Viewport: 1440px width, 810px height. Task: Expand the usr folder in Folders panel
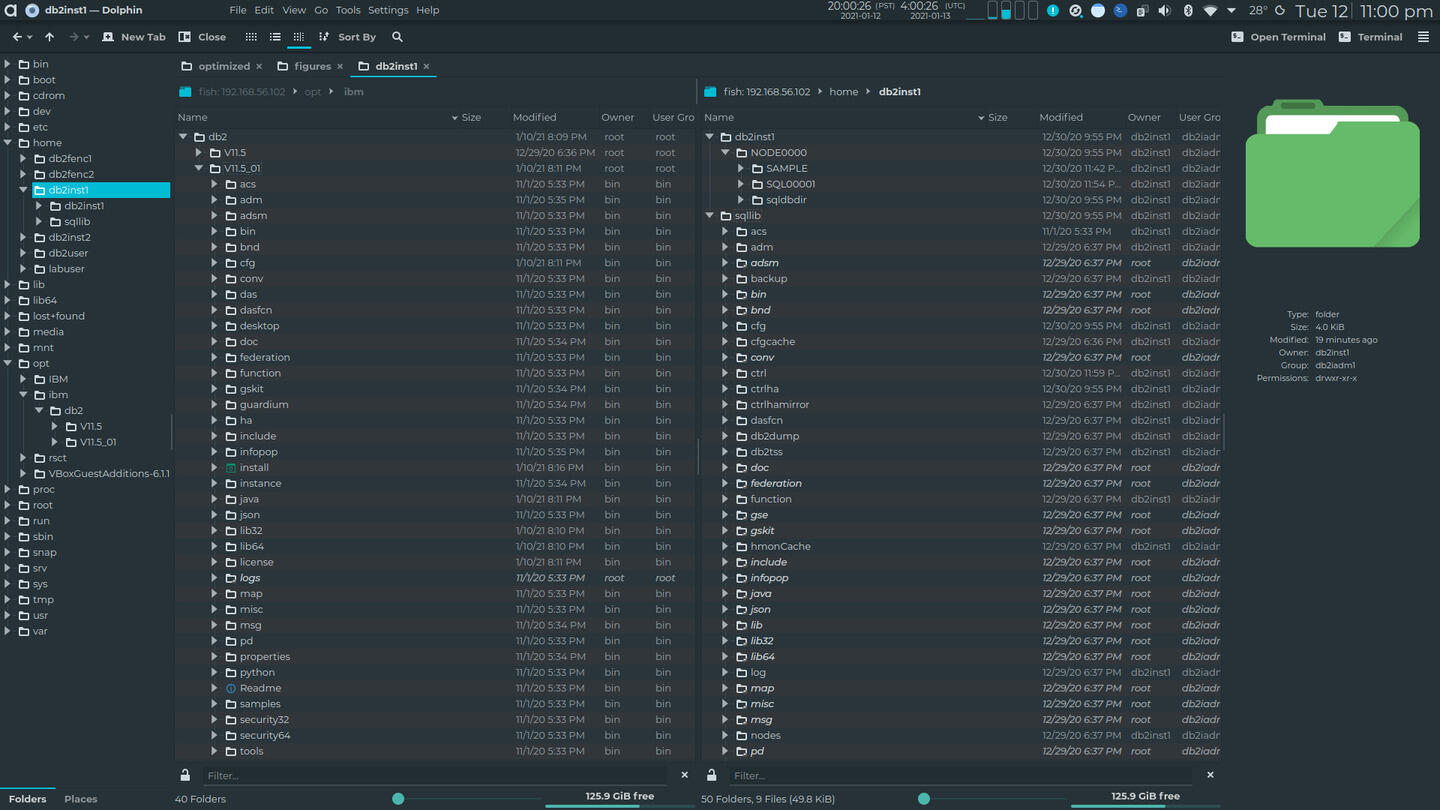coord(8,615)
